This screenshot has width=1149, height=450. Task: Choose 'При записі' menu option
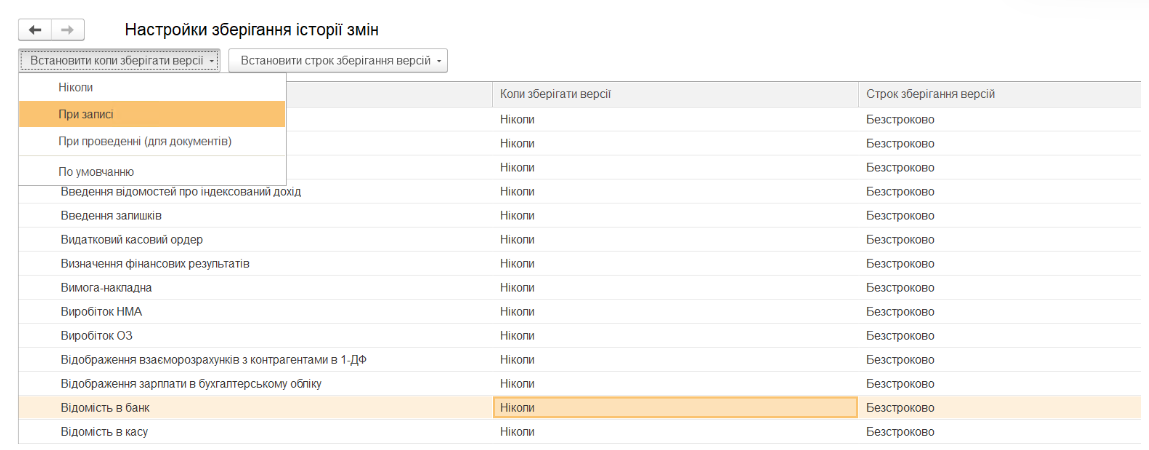pyautogui.click(x=86, y=115)
